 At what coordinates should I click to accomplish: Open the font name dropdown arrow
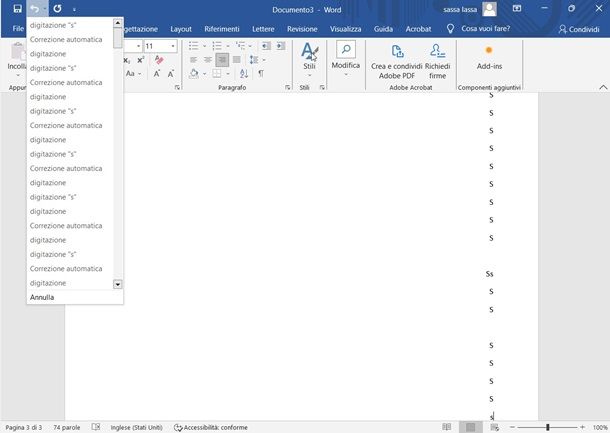pyautogui.click(x=138, y=46)
